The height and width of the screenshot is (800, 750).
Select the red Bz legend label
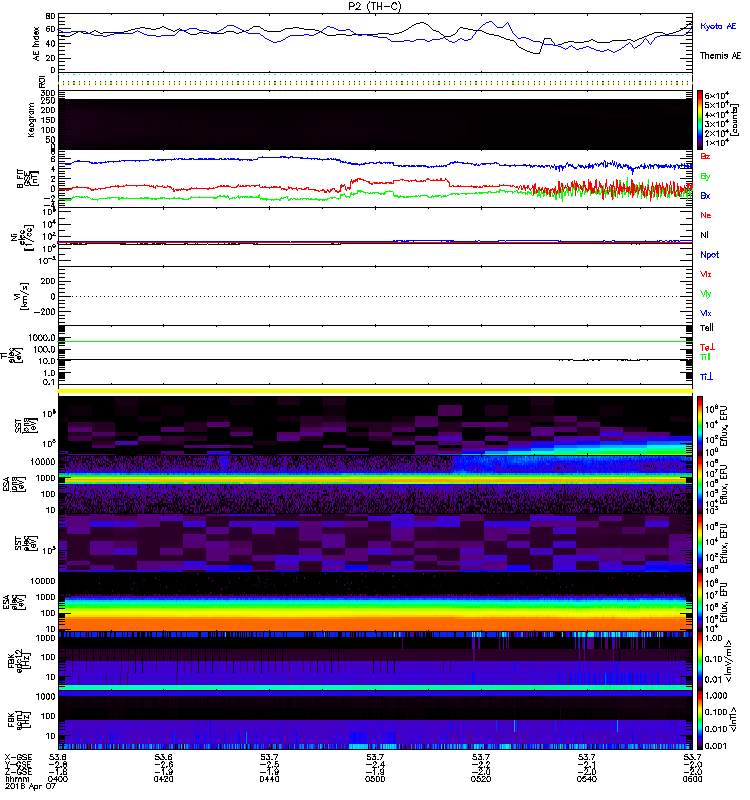[x=704, y=157]
